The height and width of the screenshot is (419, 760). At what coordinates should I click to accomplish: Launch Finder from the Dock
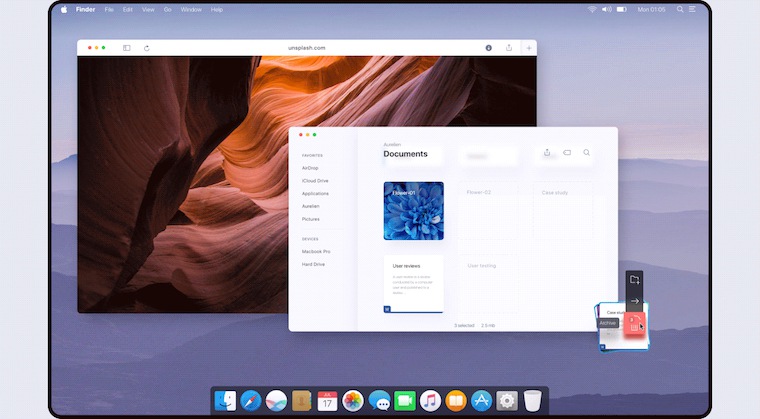(x=225, y=401)
